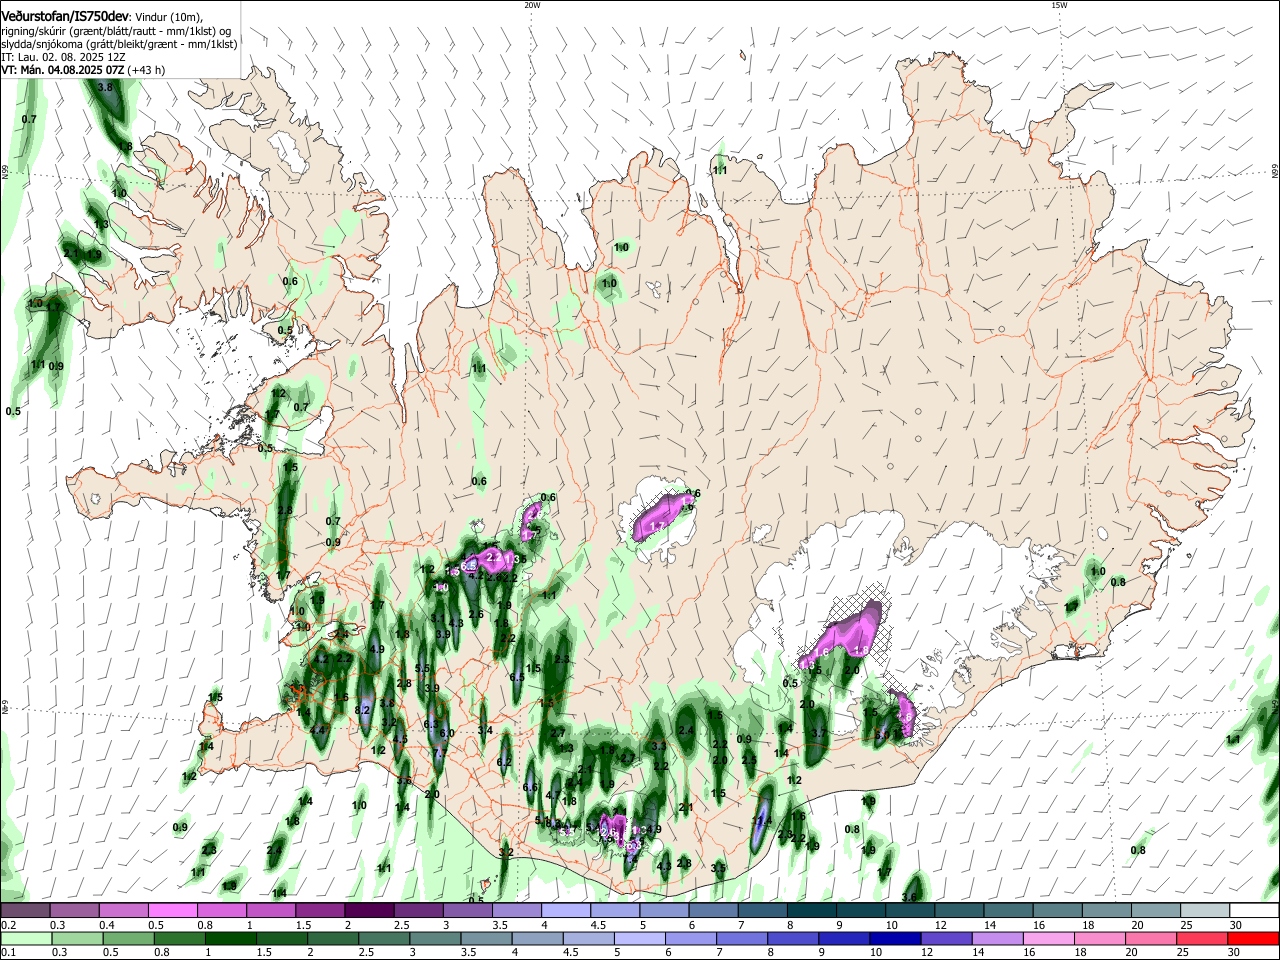Pick the rose pink 20 swatch, lower legend row
This screenshot has height=960, width=1280.
click(1152, 938)
